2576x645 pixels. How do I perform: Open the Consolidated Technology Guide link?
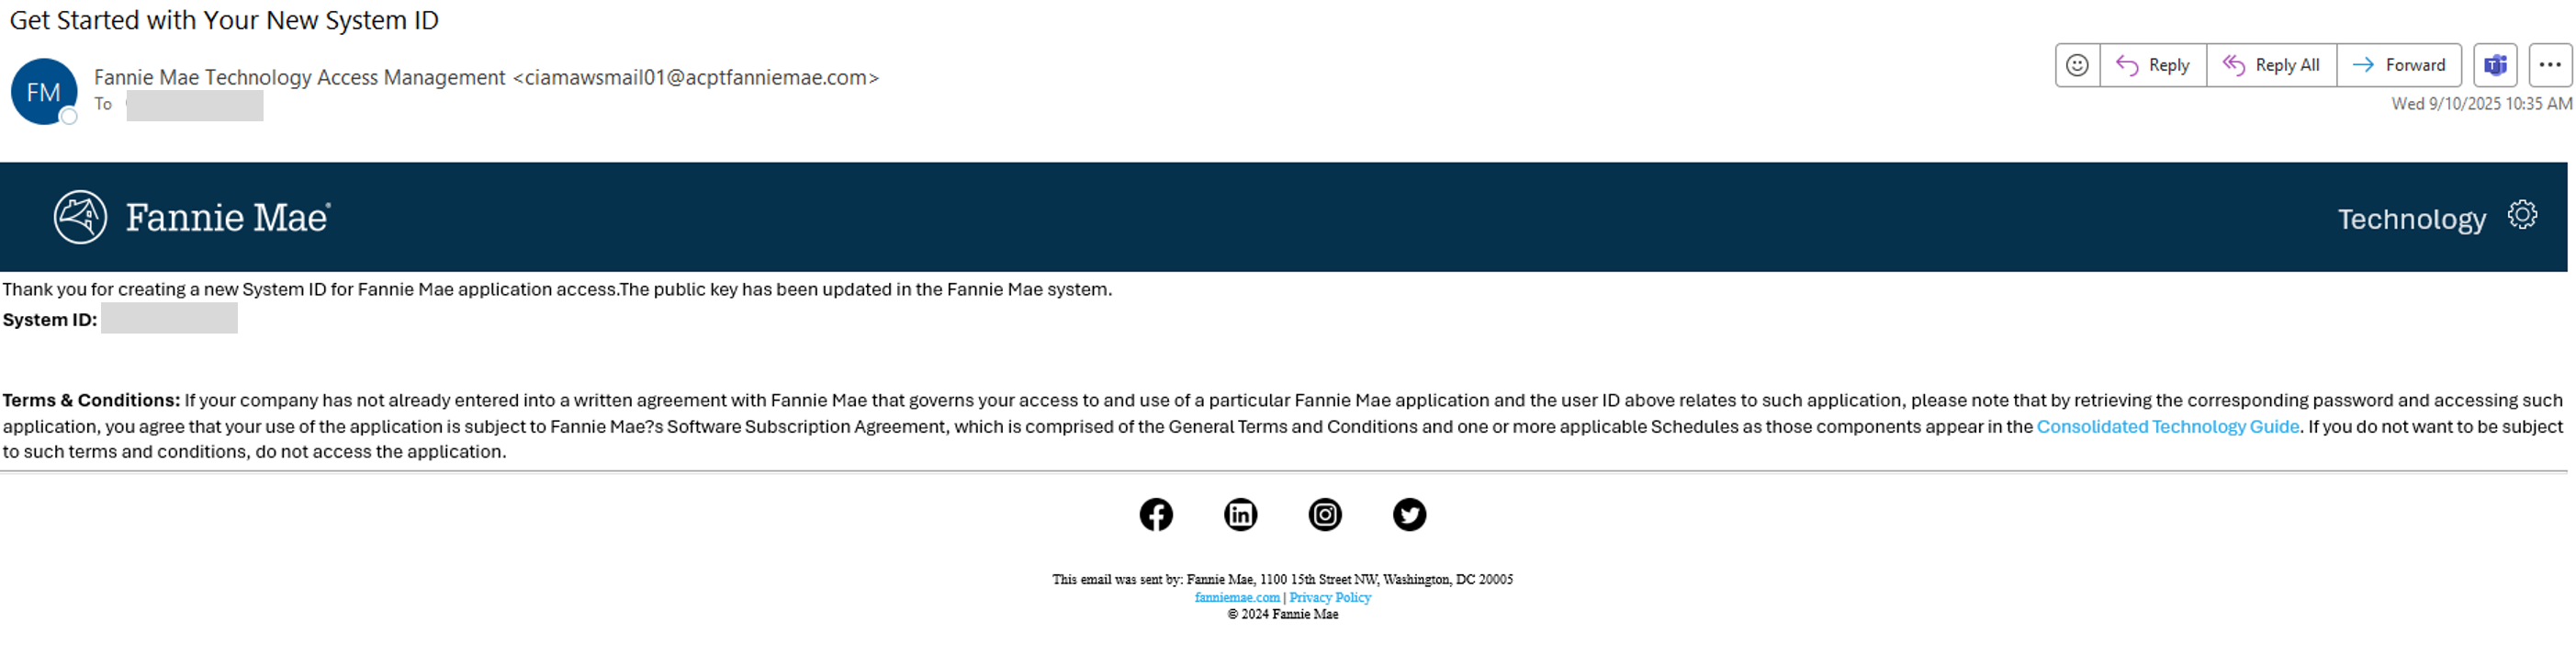[x=2167, y=427]
